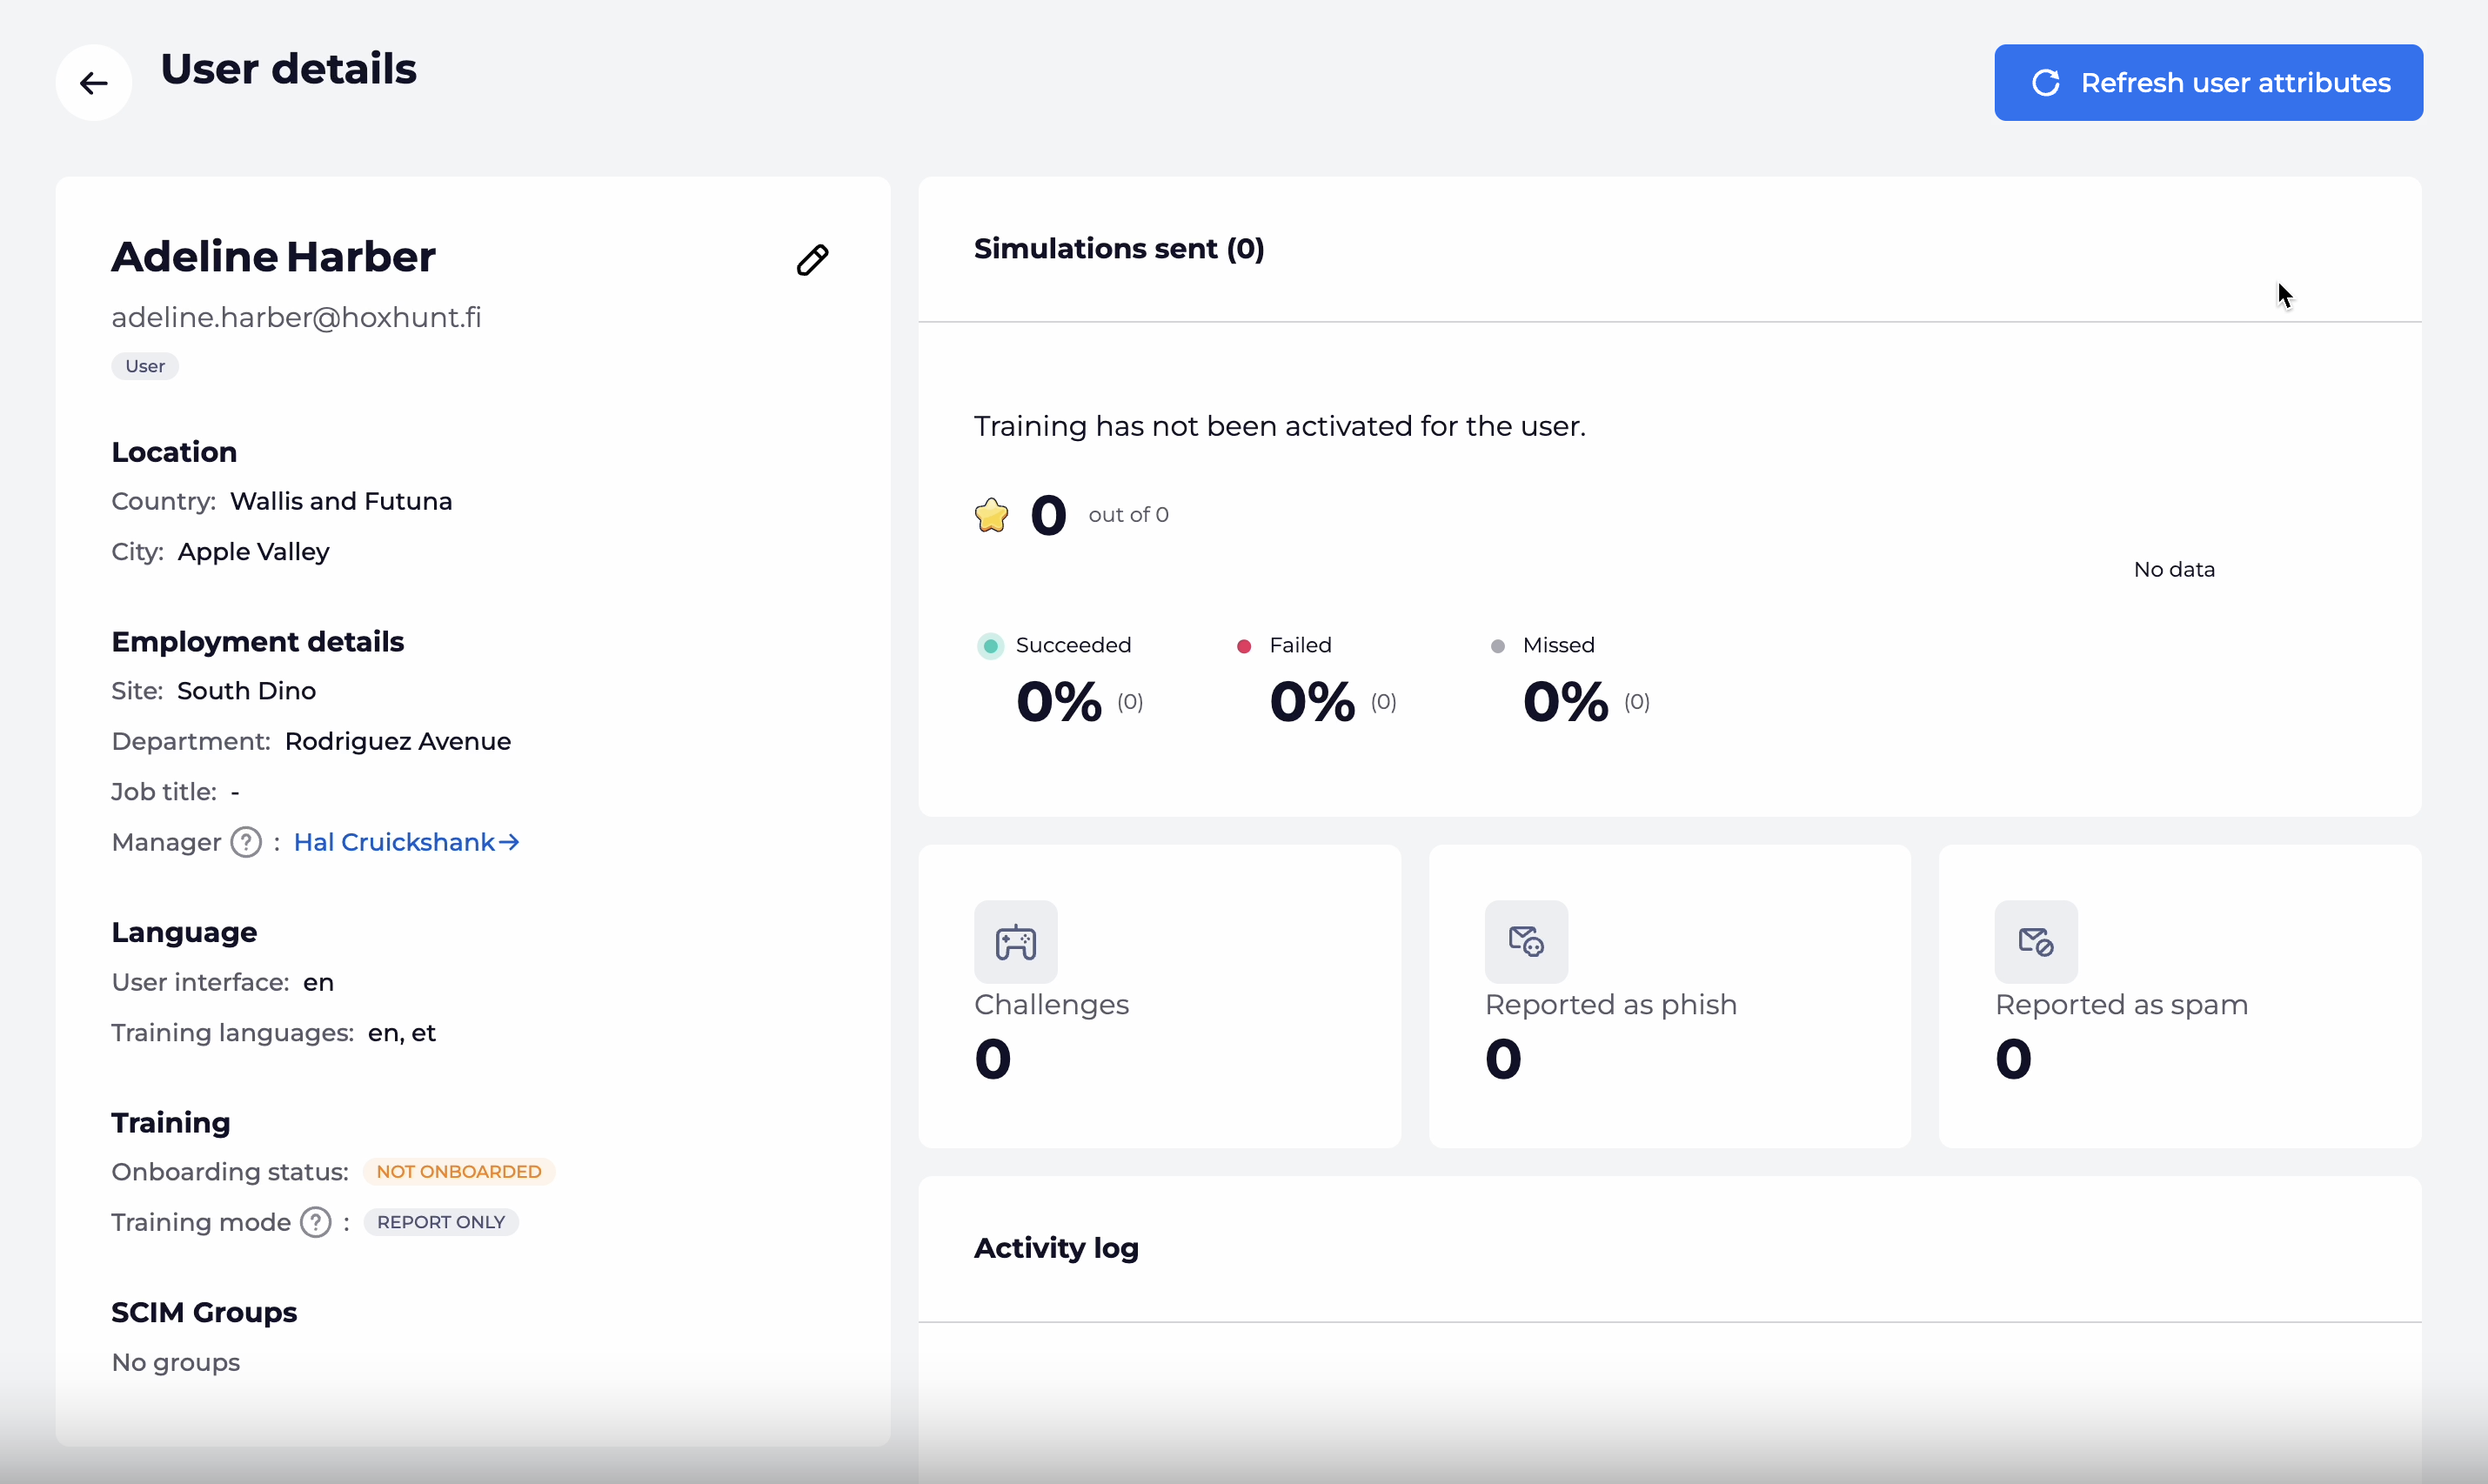The width and height of the screenshot is (2488, 1484).
Task: Click the User role badge
Action: click(145, 366)
